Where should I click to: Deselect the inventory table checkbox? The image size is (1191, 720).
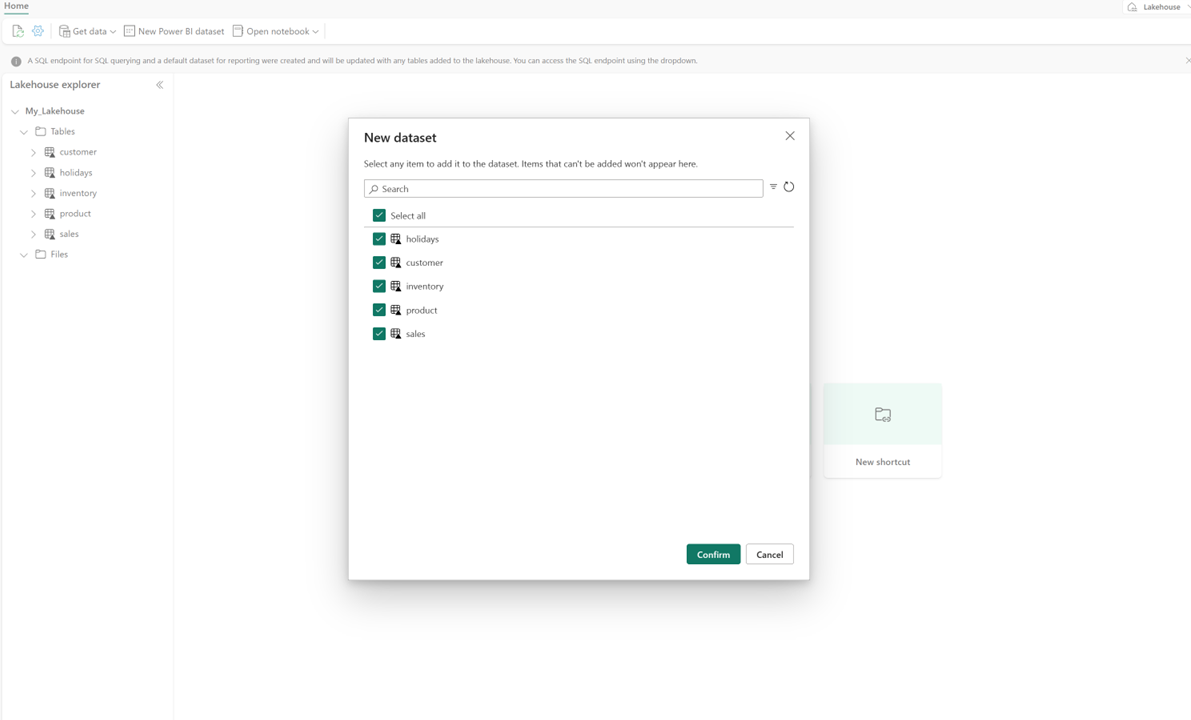pos(379,286)
